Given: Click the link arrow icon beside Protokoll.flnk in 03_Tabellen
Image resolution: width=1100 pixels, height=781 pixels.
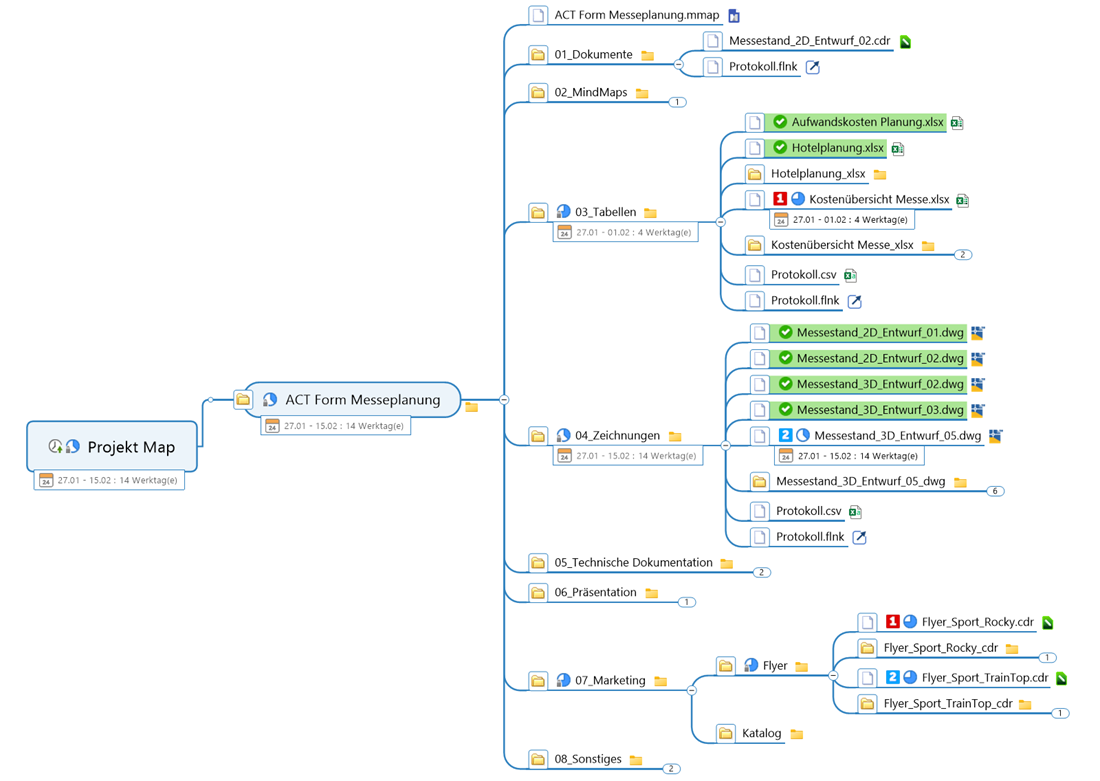Looking at the screenshot, I should pos(854,302).
